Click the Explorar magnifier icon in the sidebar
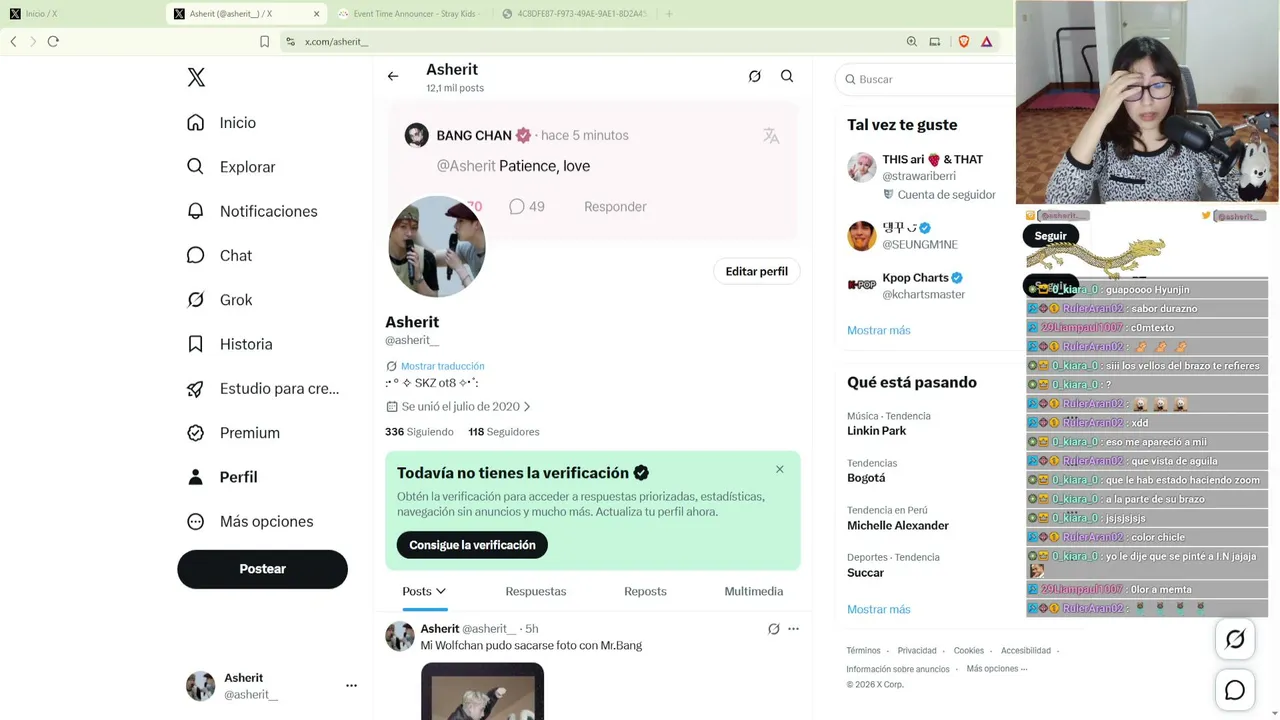Image resolution: width=1280 pixels, height=720 pixels. pos(196,166)
